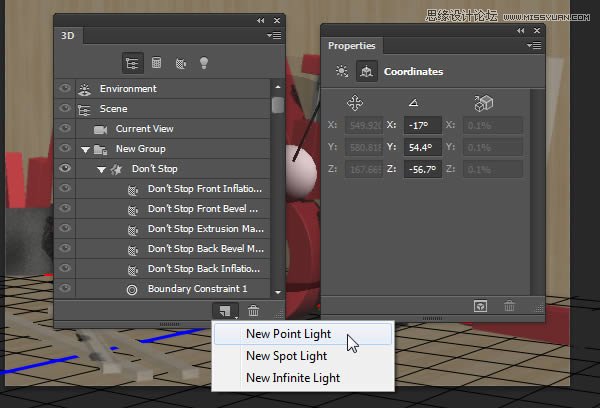Viewport: 600px width, 408px height.
Task: Open the light properties icon in Properties panel
Action: click(x=342, y=71)
